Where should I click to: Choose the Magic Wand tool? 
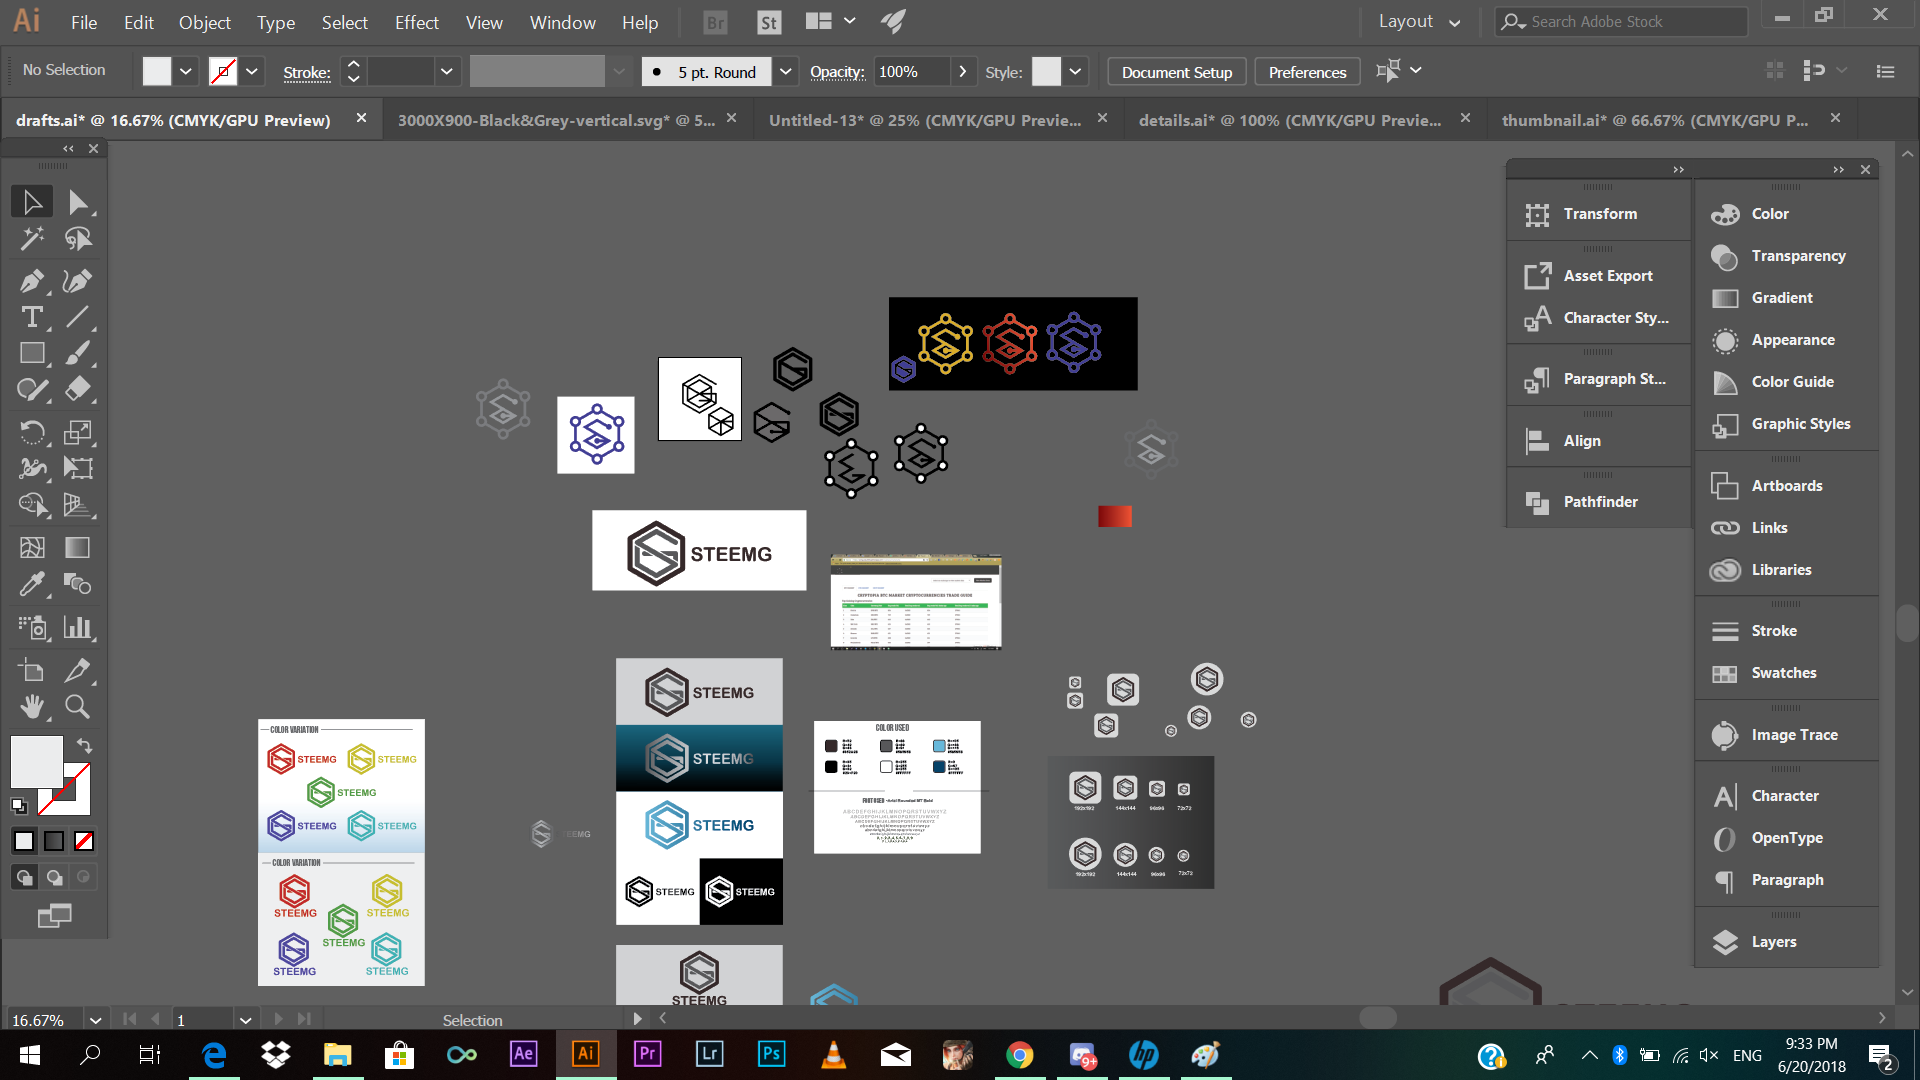click(32, 239)
